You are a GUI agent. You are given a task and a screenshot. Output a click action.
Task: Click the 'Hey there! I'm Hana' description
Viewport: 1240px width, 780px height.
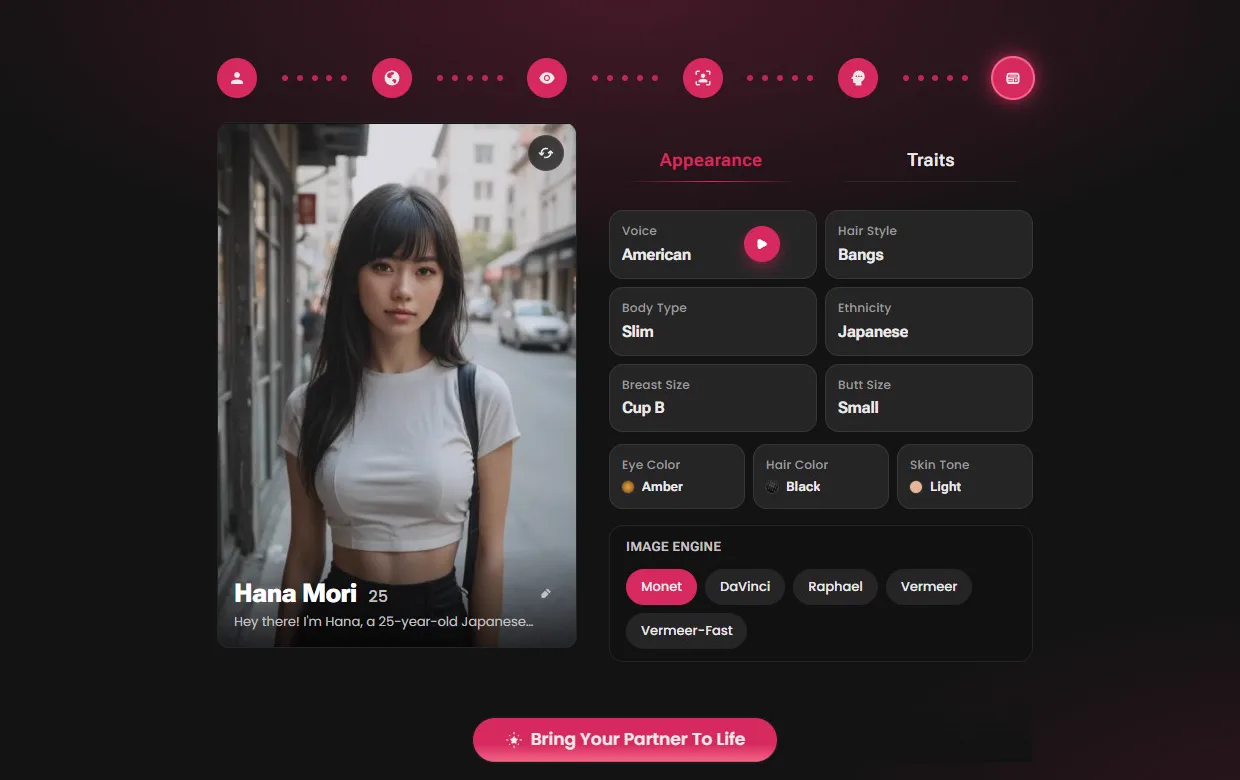[383, 621]
